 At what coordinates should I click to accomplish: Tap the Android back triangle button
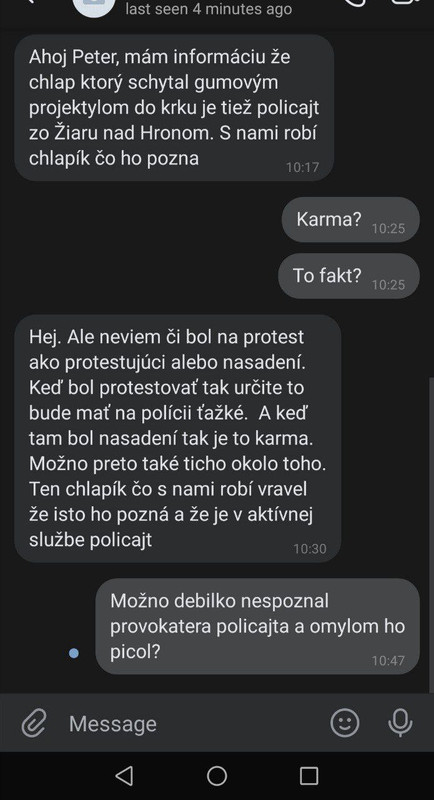124,776
